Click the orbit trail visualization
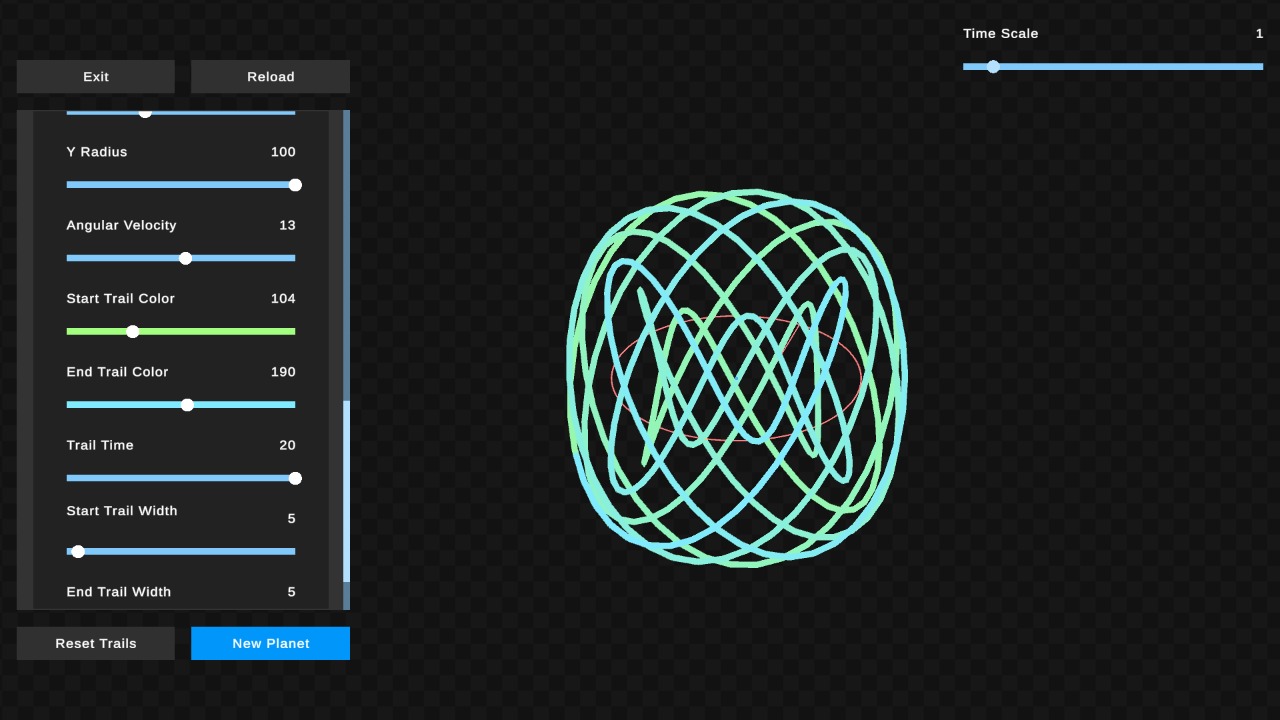1280x720 pixels. pyautogui.click(x=737, y=378)
